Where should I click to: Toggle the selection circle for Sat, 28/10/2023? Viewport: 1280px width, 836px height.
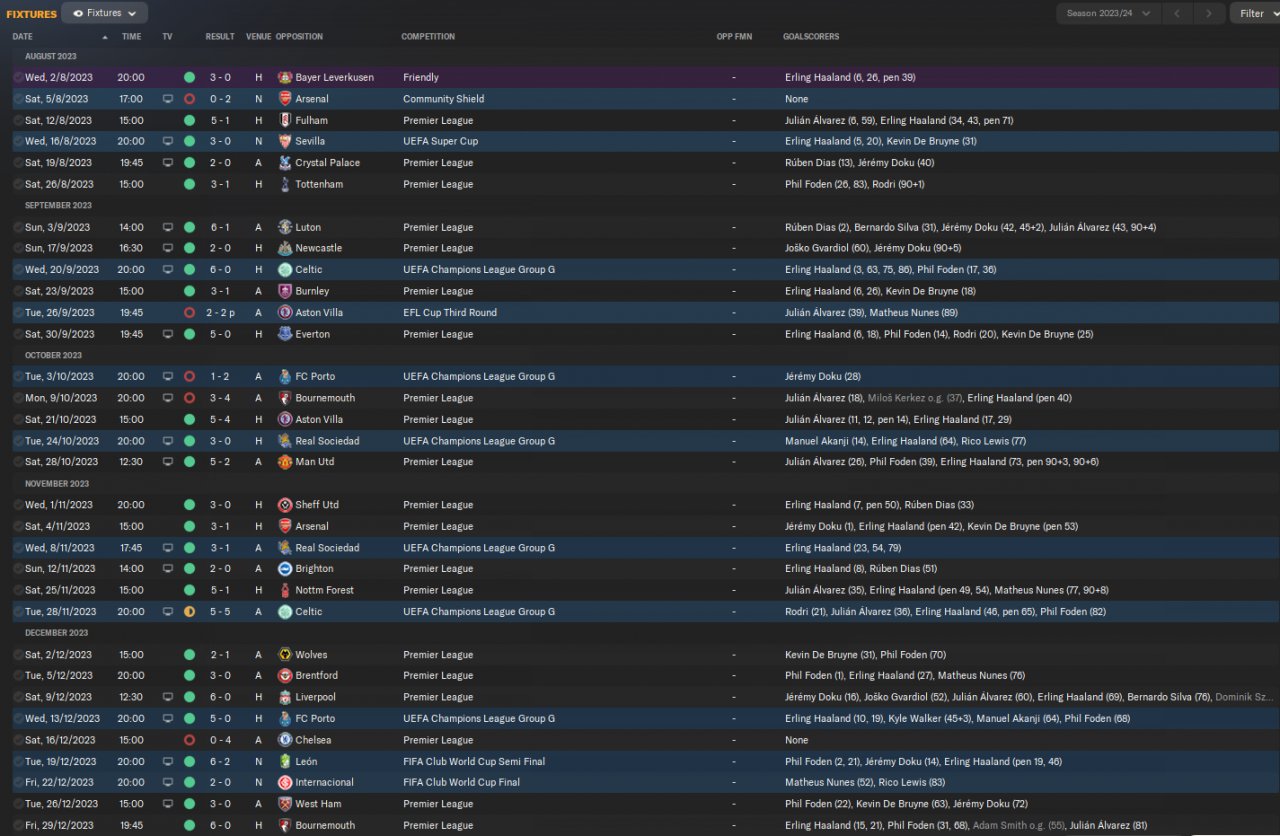tap(18, 462)
